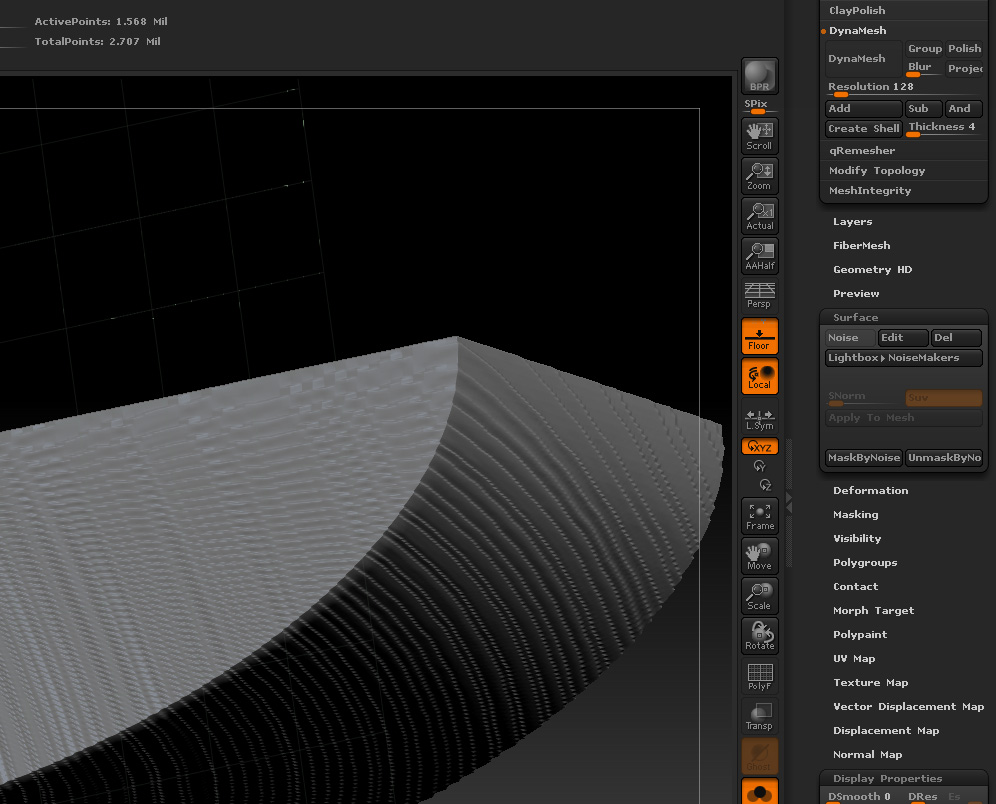This screenshot has width=996, height=804.
Task: Expand the Deformation subpalette
Action: (870, 490)
